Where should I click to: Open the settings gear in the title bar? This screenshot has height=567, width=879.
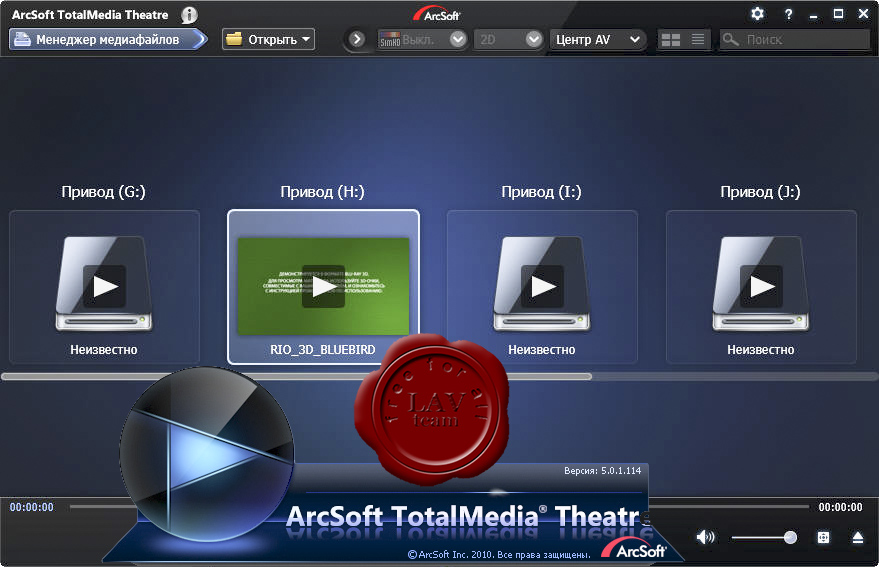(x=757, y=14)
